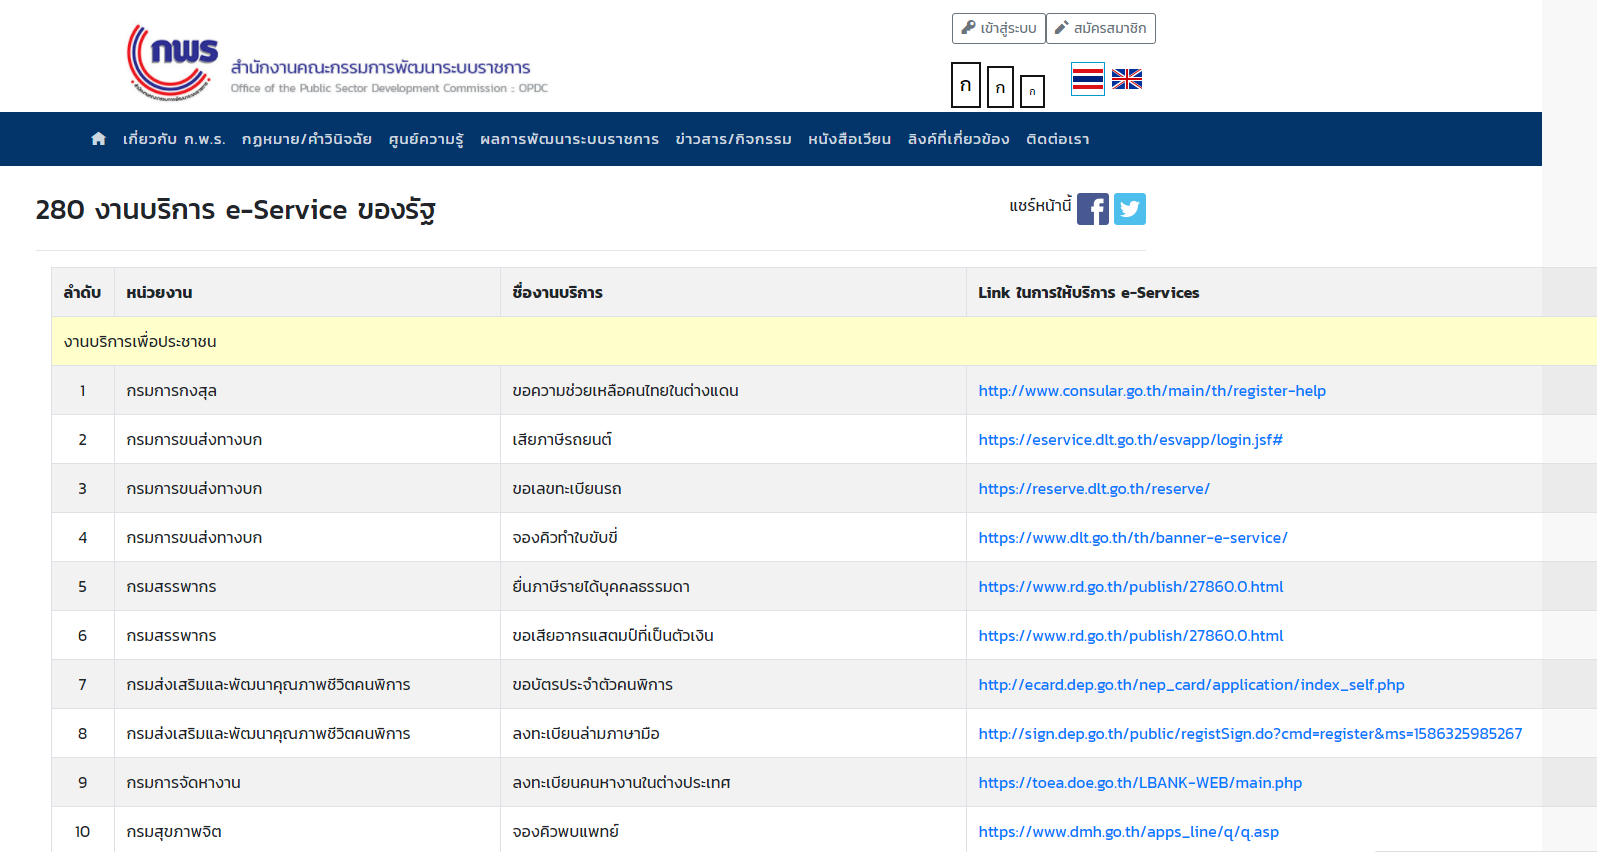Viewport: 1597px width, 852px height.
Task: Select the ยื่นภาษีรายได้บุคคลธรรมดา cell
Action: [733, 587]
